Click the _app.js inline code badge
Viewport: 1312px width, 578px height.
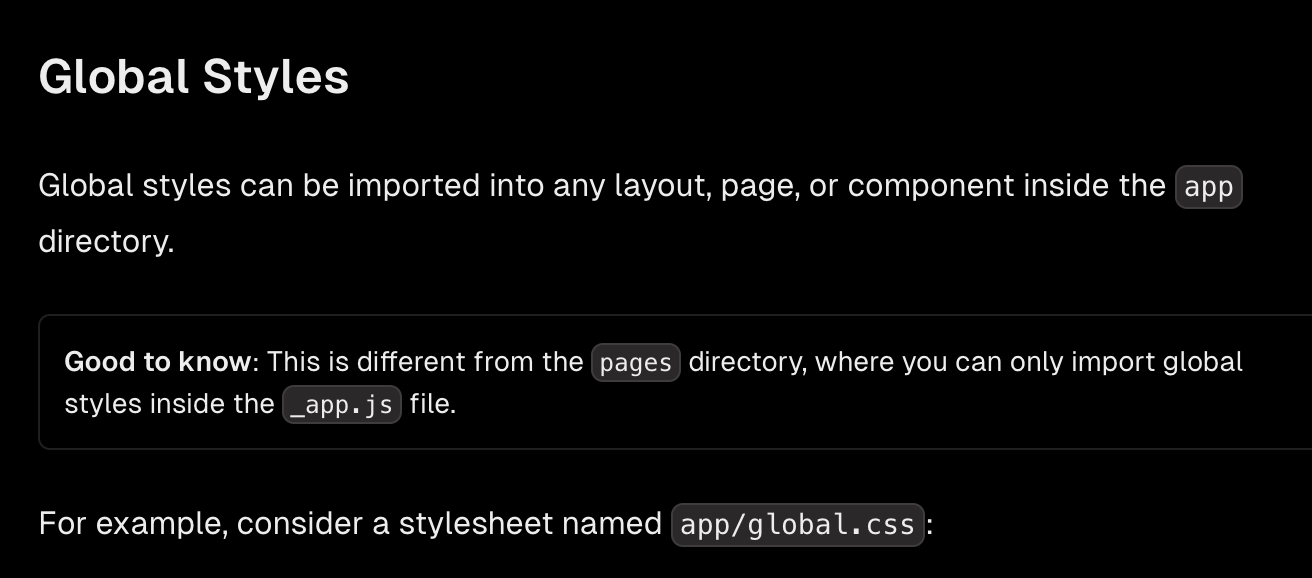pyautogui.click(x=342, y=405)
